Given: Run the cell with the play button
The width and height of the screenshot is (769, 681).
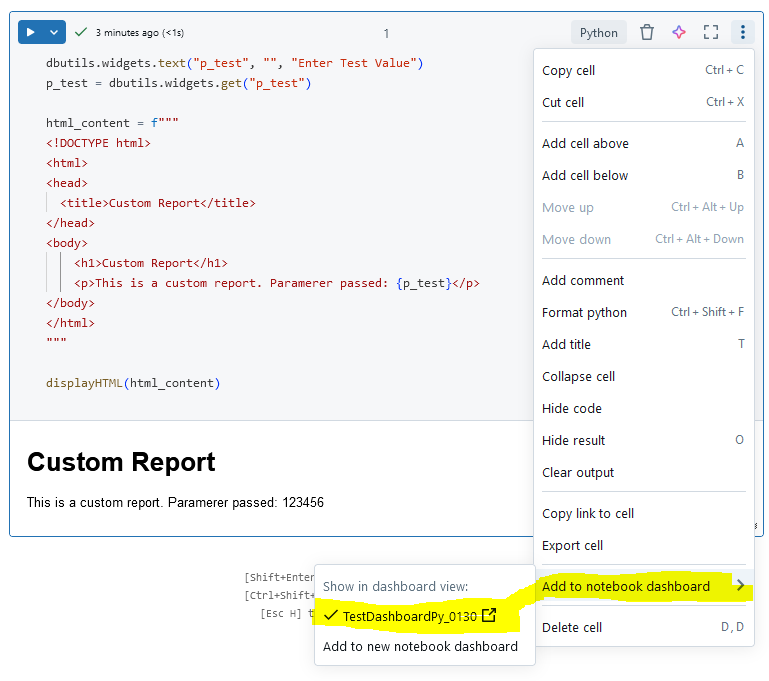Looking at the screenshot, I should pyautogui.click(x=31, y=32).
